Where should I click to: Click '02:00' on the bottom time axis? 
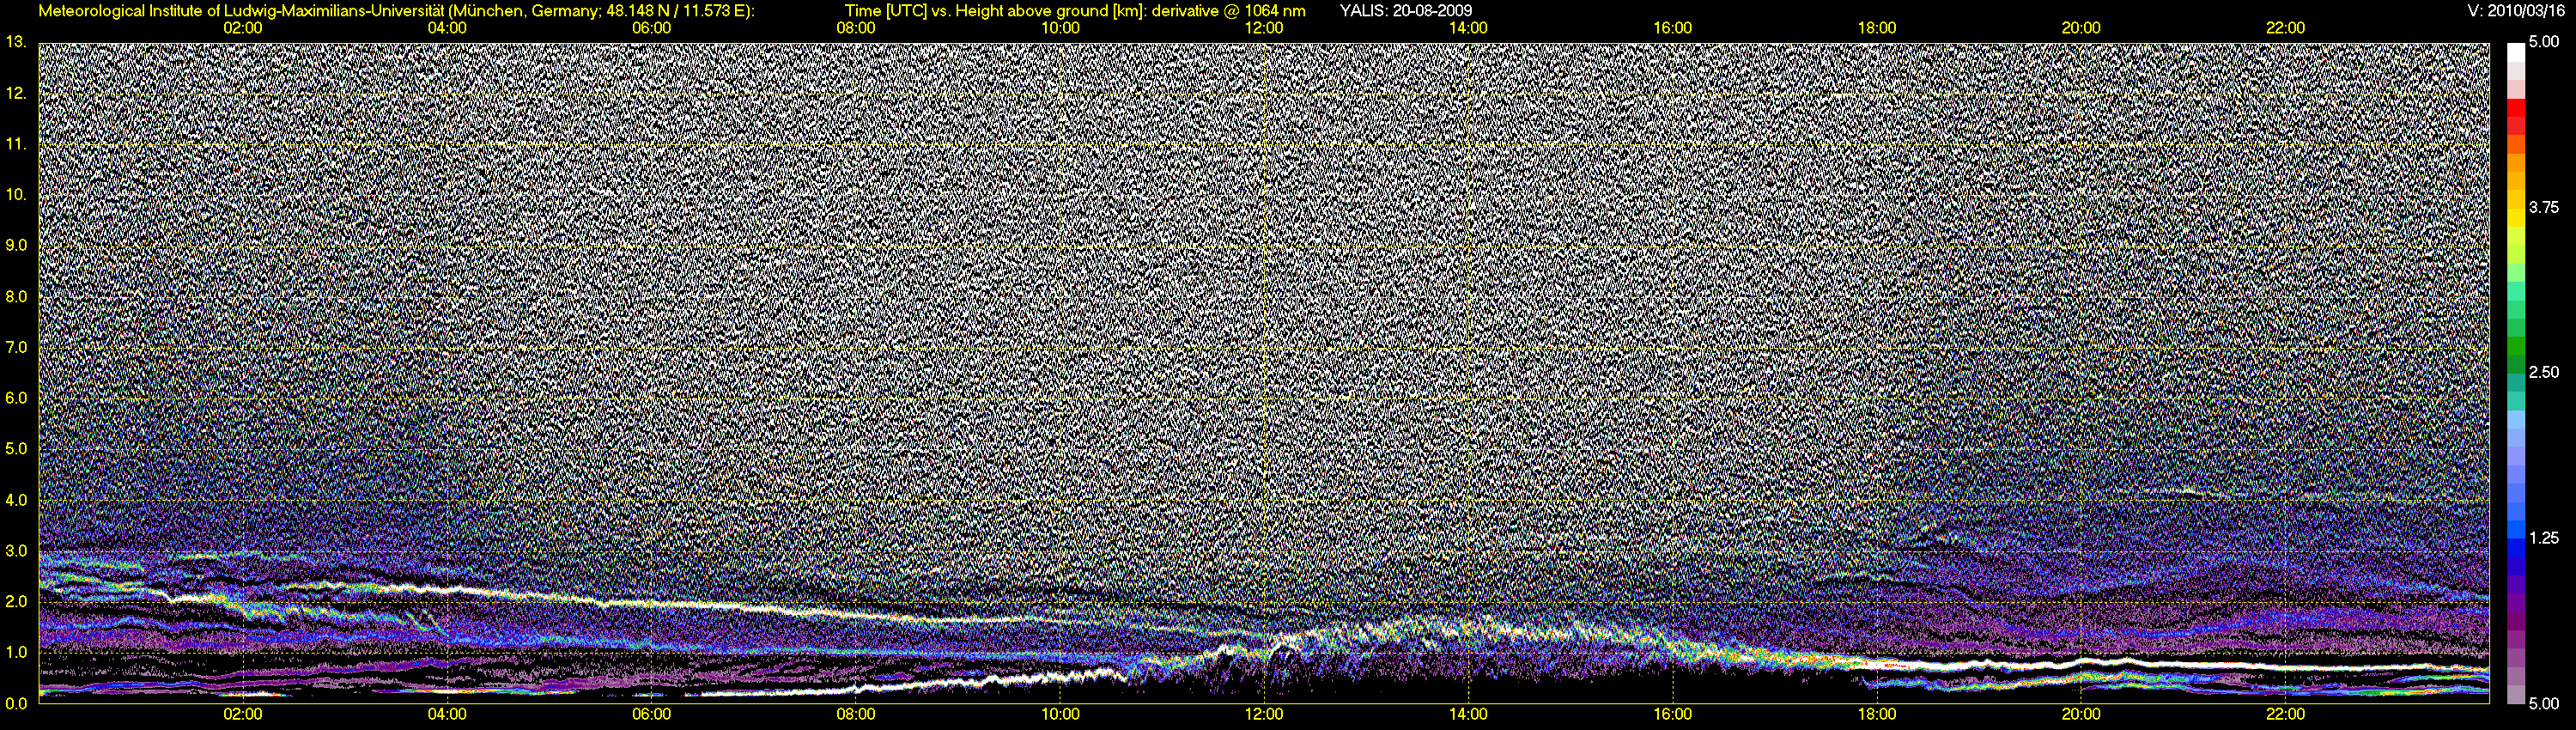[x=243, y=715]
